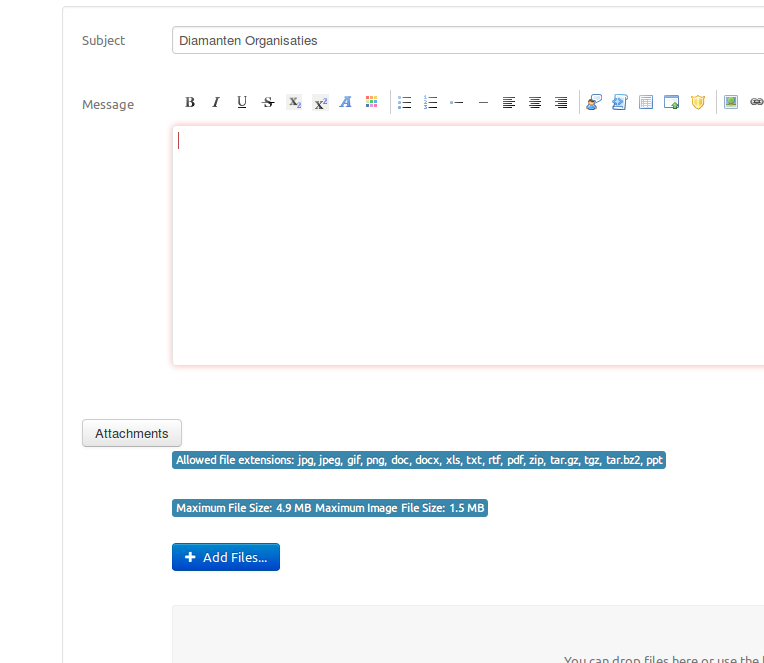764x663 pixels.
Task: Open the Attachments button
Action: [132, 433]
